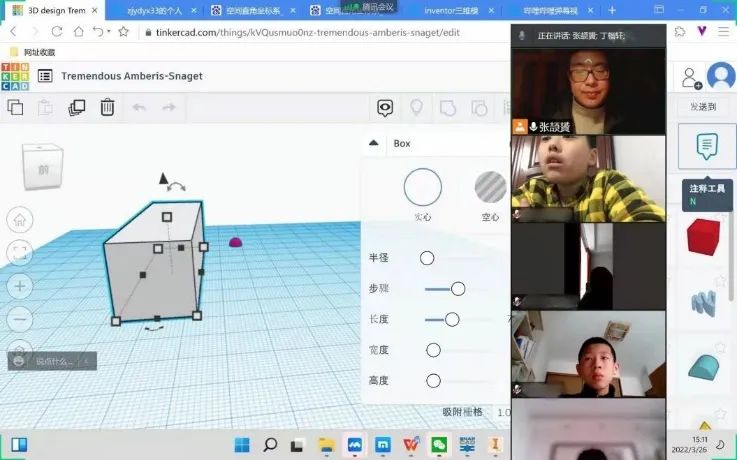737x460 pixels.
Task: Click the Duplicate and repeat icon
Action: (x=77, y=108)
